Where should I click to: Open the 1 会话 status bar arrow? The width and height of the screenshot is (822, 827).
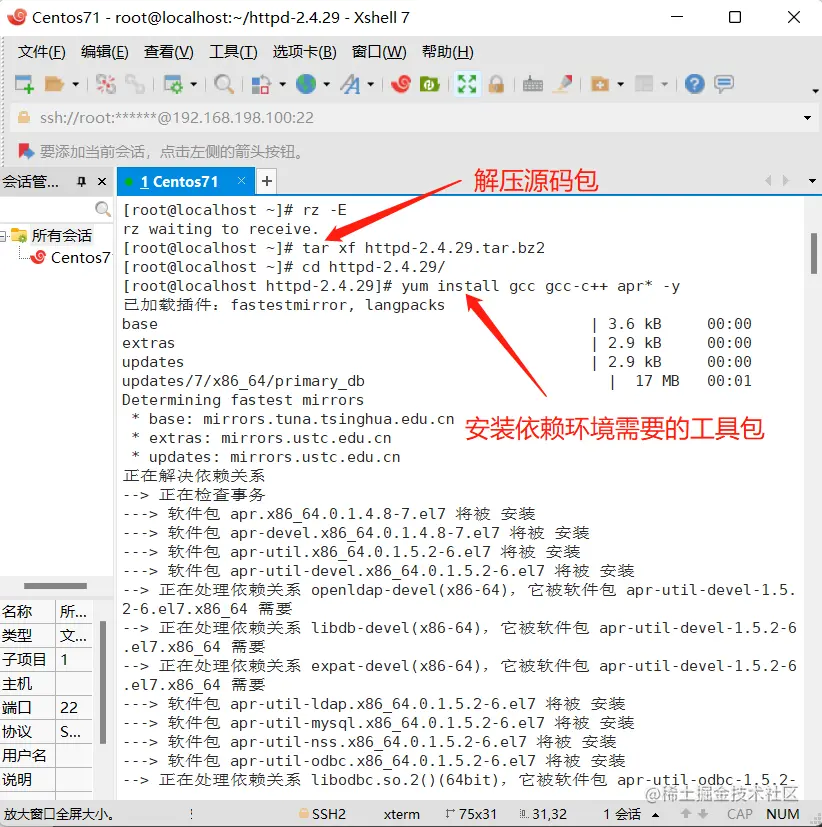pos(655,814)
